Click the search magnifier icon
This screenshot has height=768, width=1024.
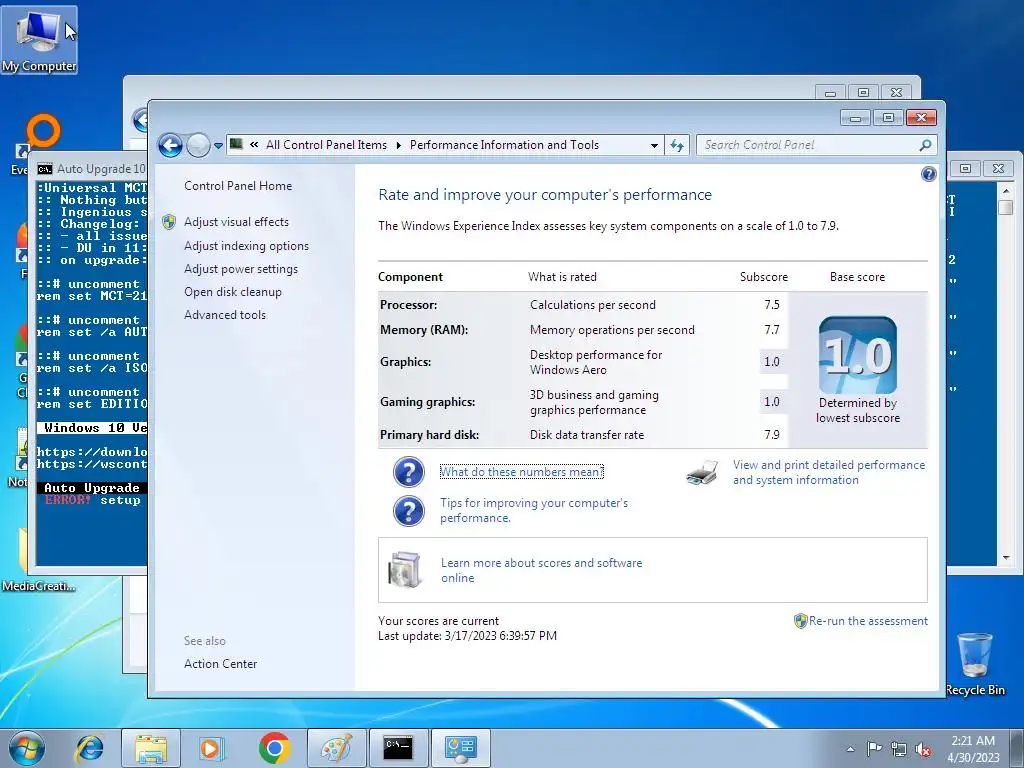[925, 145]
